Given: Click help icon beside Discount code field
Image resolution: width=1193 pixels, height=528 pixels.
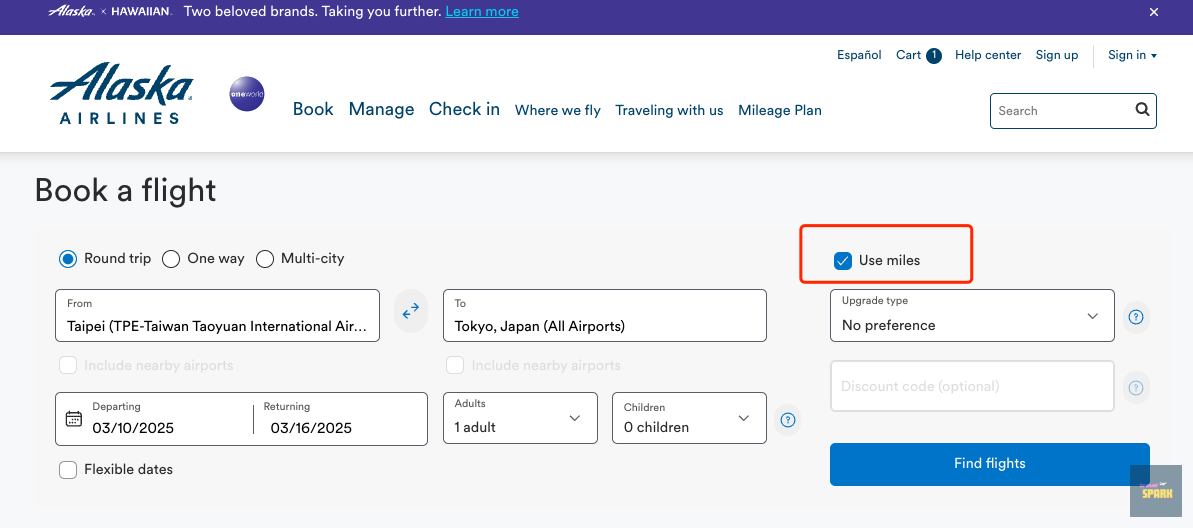Looking at the screenshot, I should point(1136,388).
